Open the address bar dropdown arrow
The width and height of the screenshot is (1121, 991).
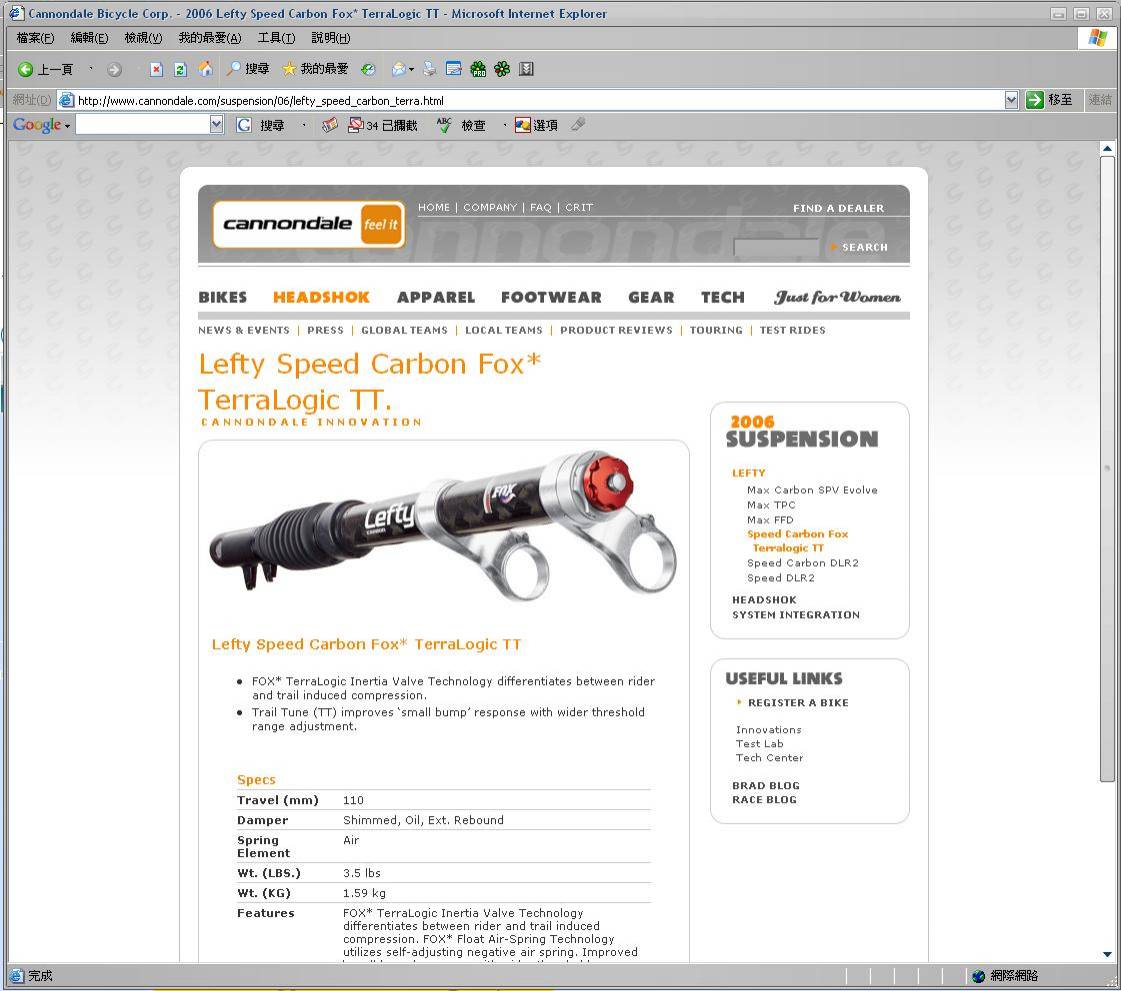point(1011,100)
